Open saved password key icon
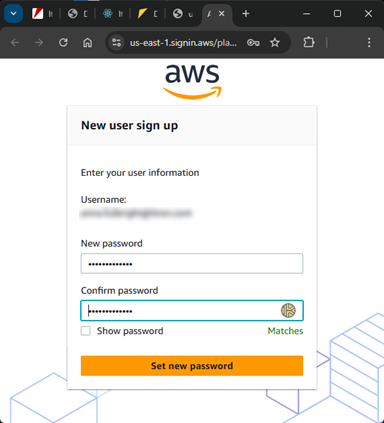This screenshot has width=384, height=423. [x=253, y=43]
